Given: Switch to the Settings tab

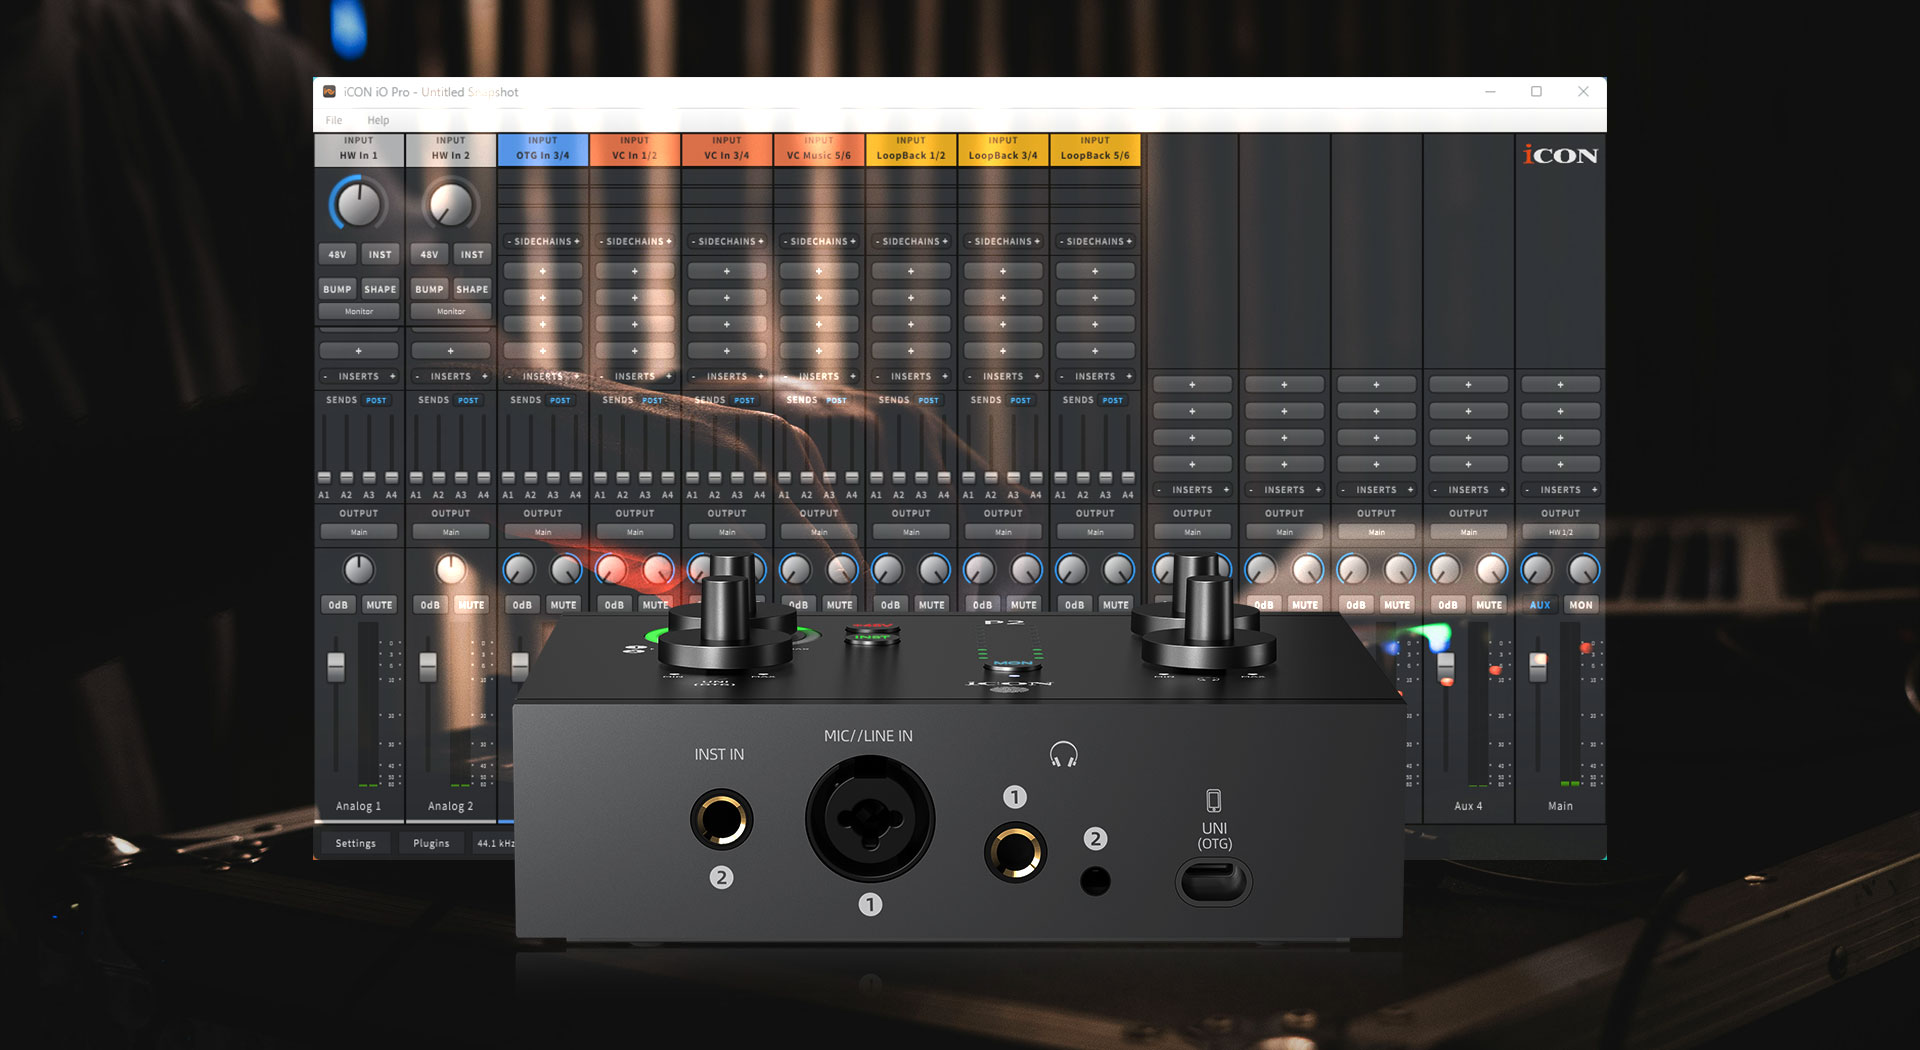Looking at the screenshot, I should [356, 843].
